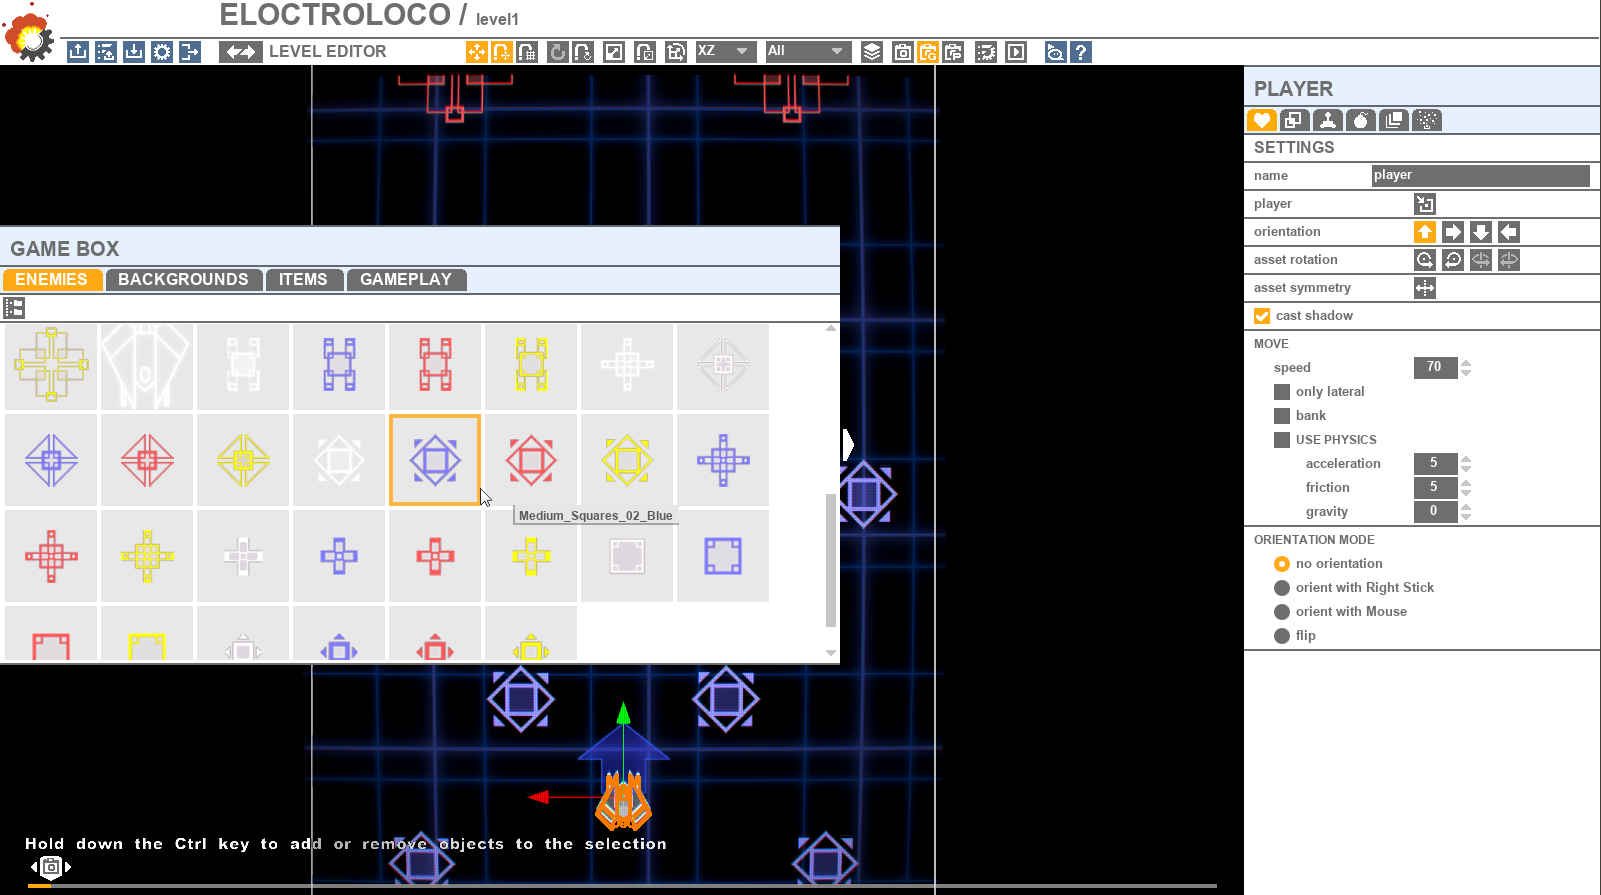This screenshot has height=895, width=1601.
Task: Select orient with Mouse radio option
Action: coord(1282,612)
